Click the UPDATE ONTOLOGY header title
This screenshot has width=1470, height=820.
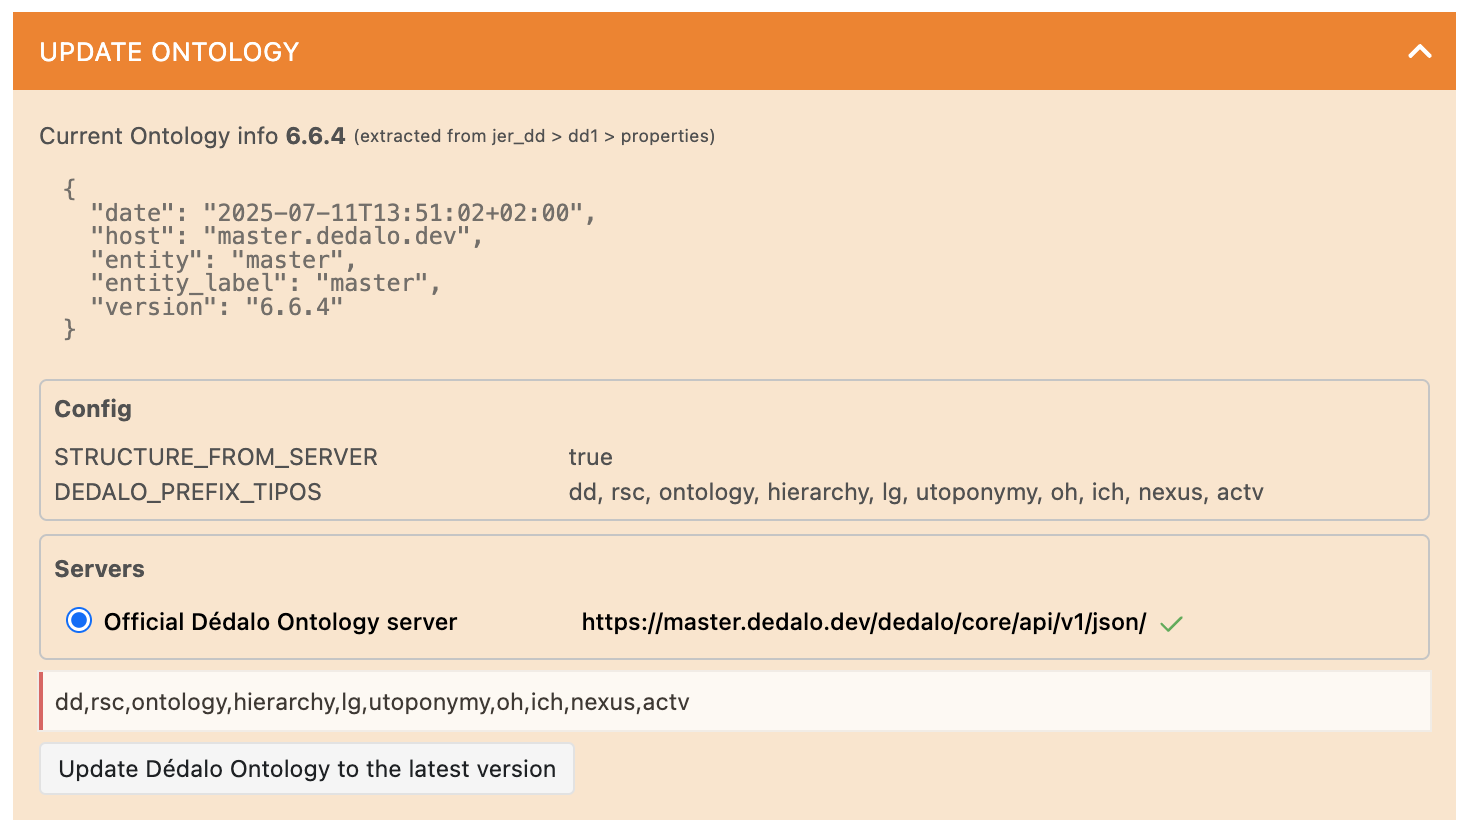(x=169, y=52)
